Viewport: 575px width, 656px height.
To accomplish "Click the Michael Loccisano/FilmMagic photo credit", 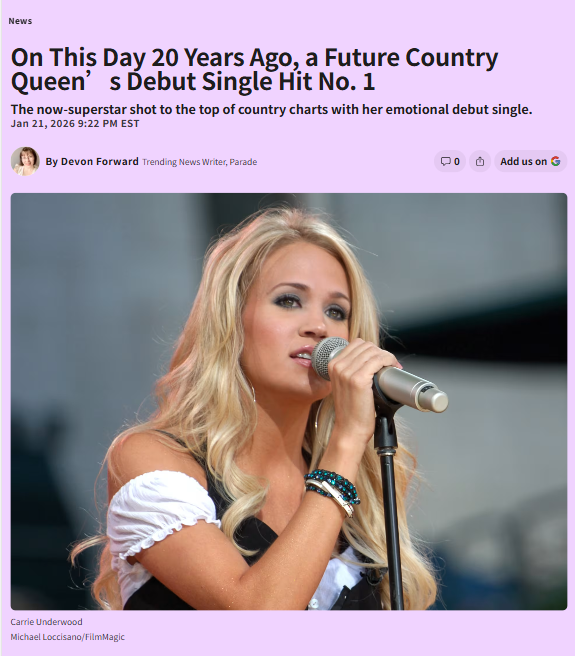I will click(x=68, y=637).
